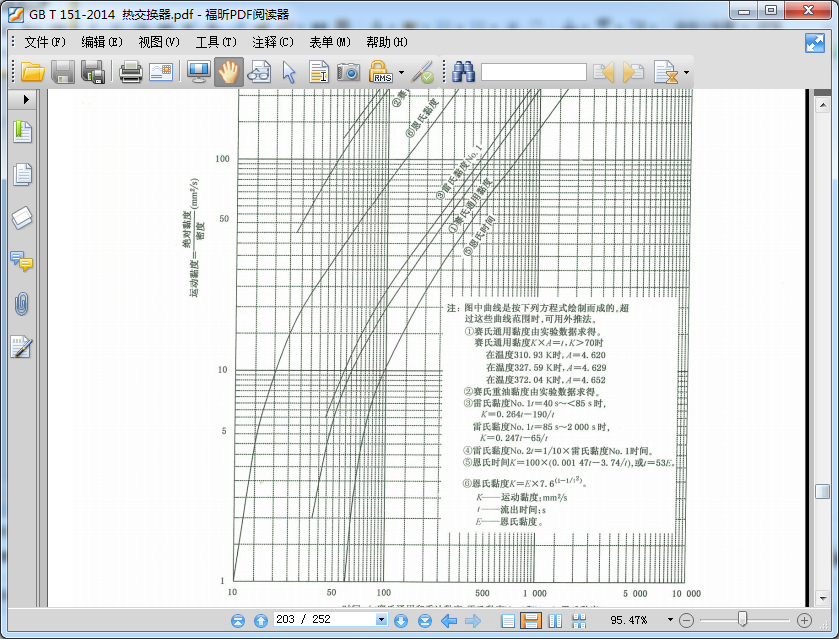Open the 编辑(E) menu
Viewport: 839px width, 639px height.
pyautogui.click(x=102, y=42)
